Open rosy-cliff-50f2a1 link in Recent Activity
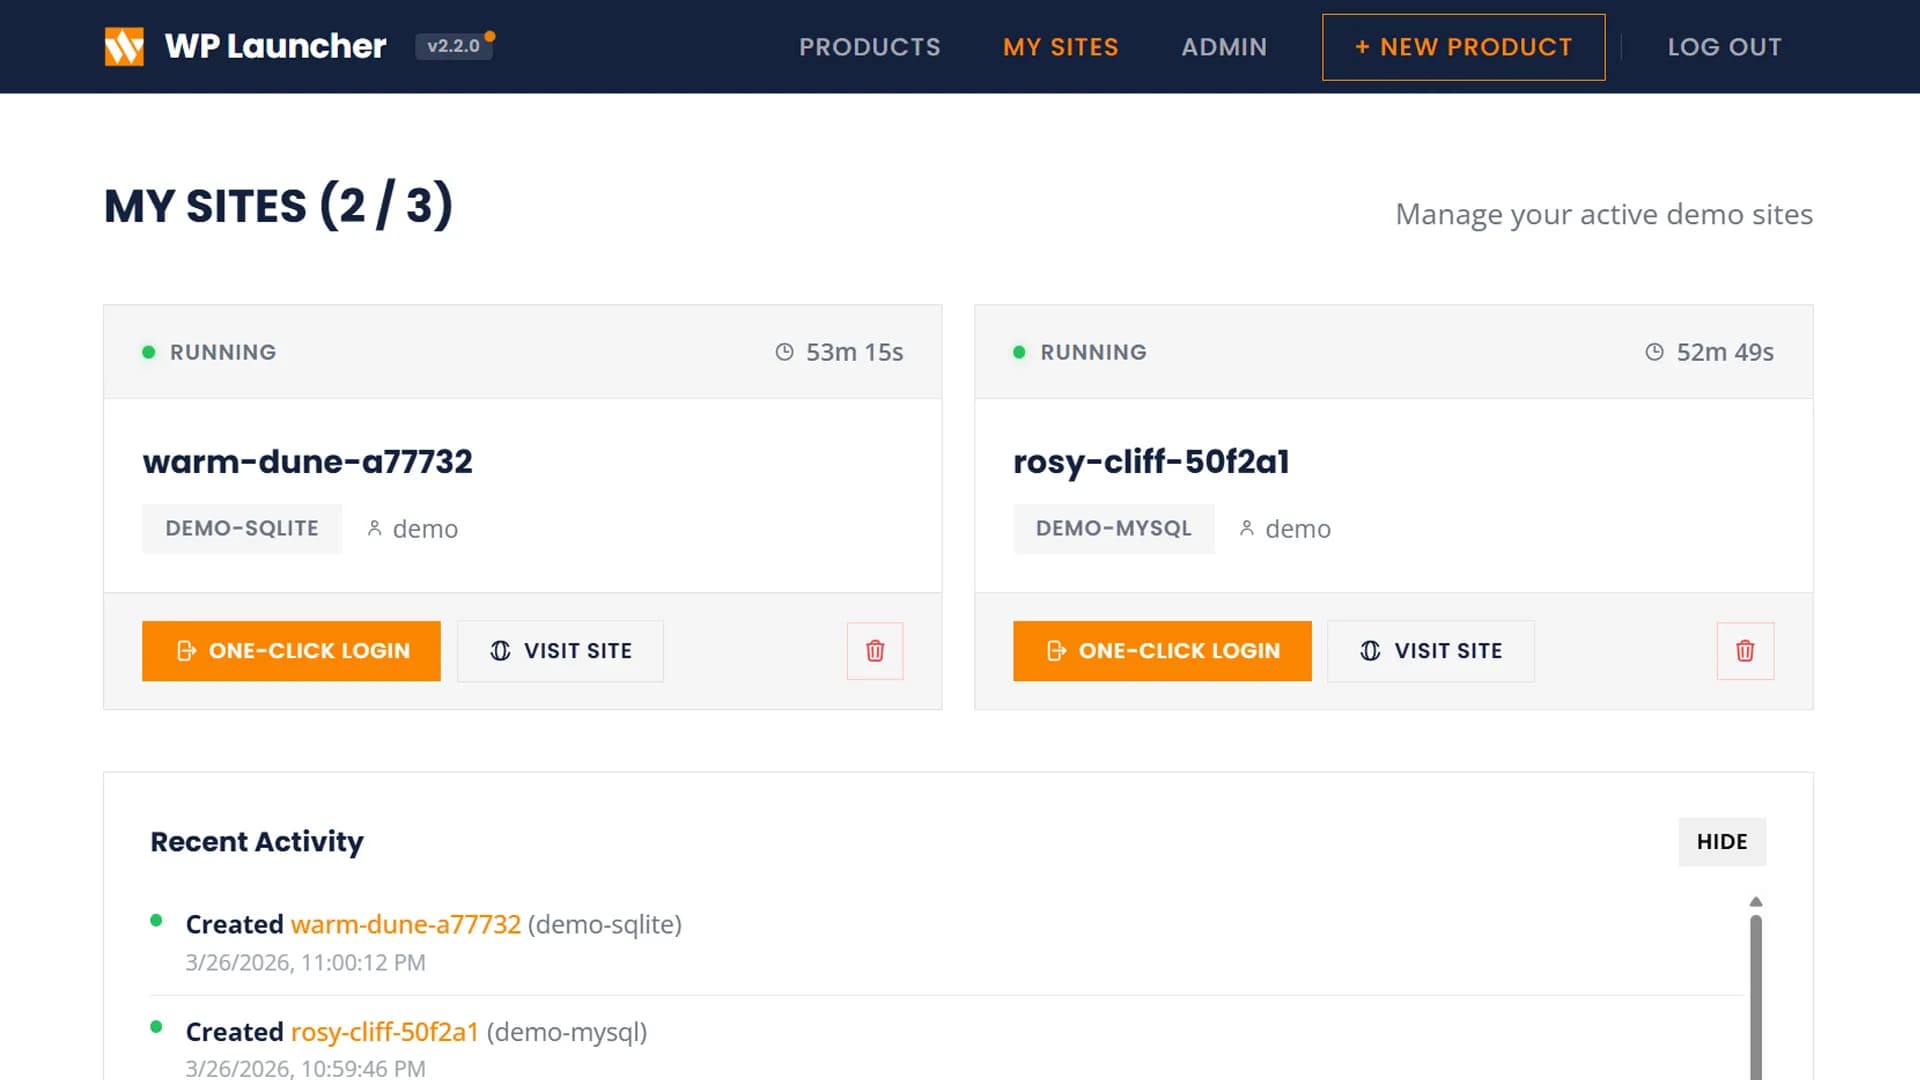Screen dimensions: 1920x1080 point(385,1032)
